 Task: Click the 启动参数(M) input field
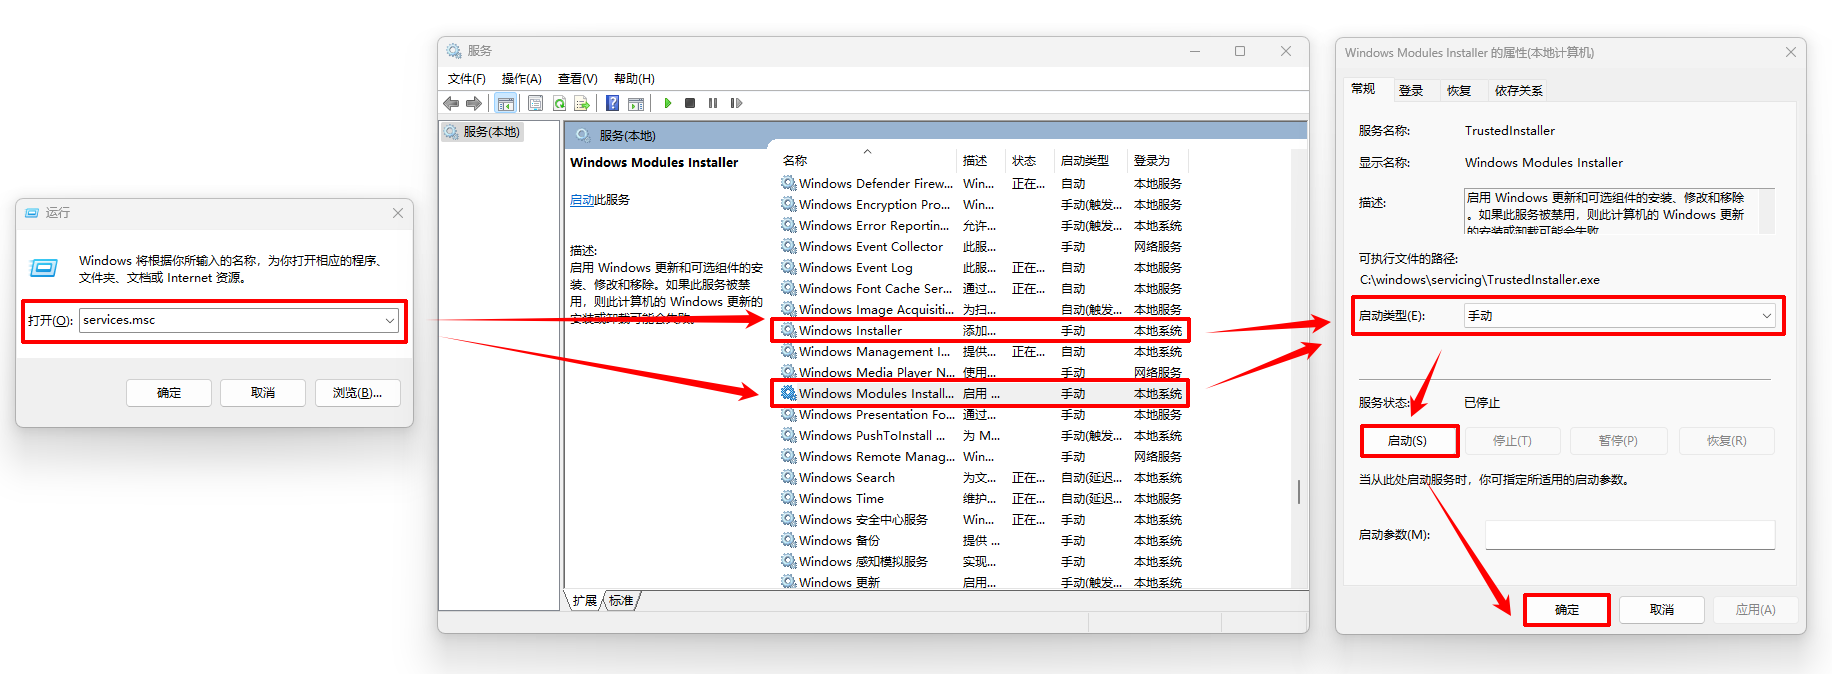pyautogui.click(x=1630, y=534)
